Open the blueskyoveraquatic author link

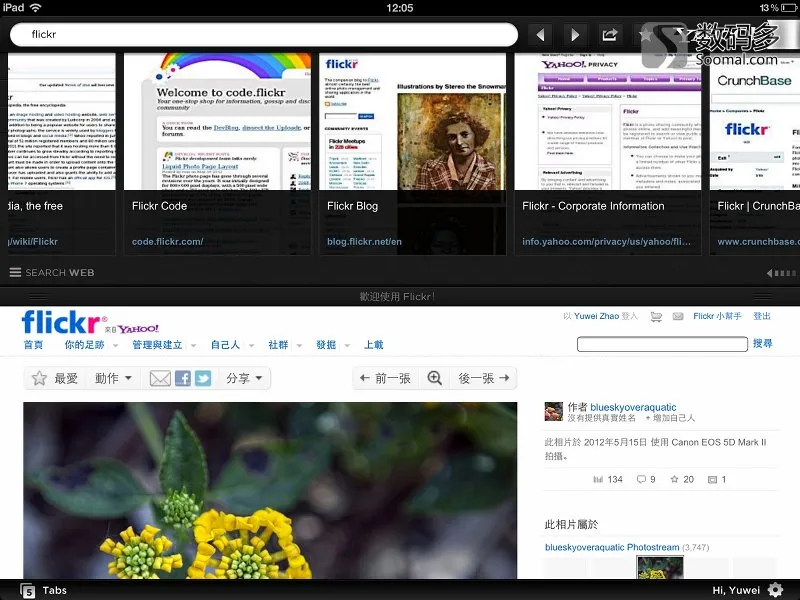(633, 407)
